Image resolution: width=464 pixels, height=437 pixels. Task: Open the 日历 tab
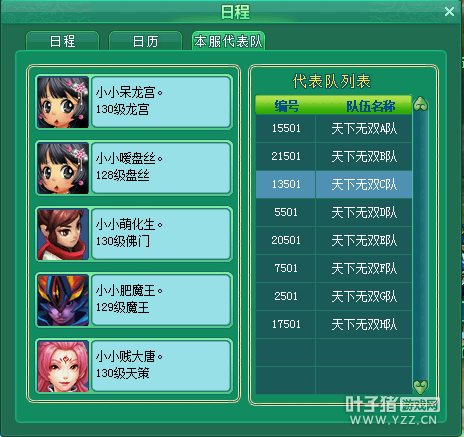tap(145, 41)
